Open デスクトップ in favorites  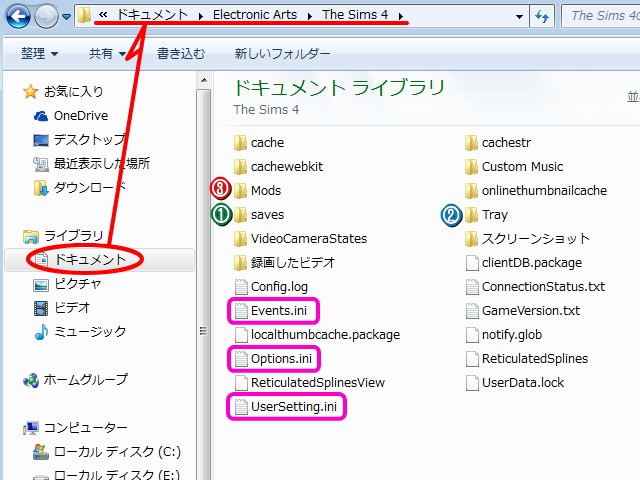click(80, 140)
